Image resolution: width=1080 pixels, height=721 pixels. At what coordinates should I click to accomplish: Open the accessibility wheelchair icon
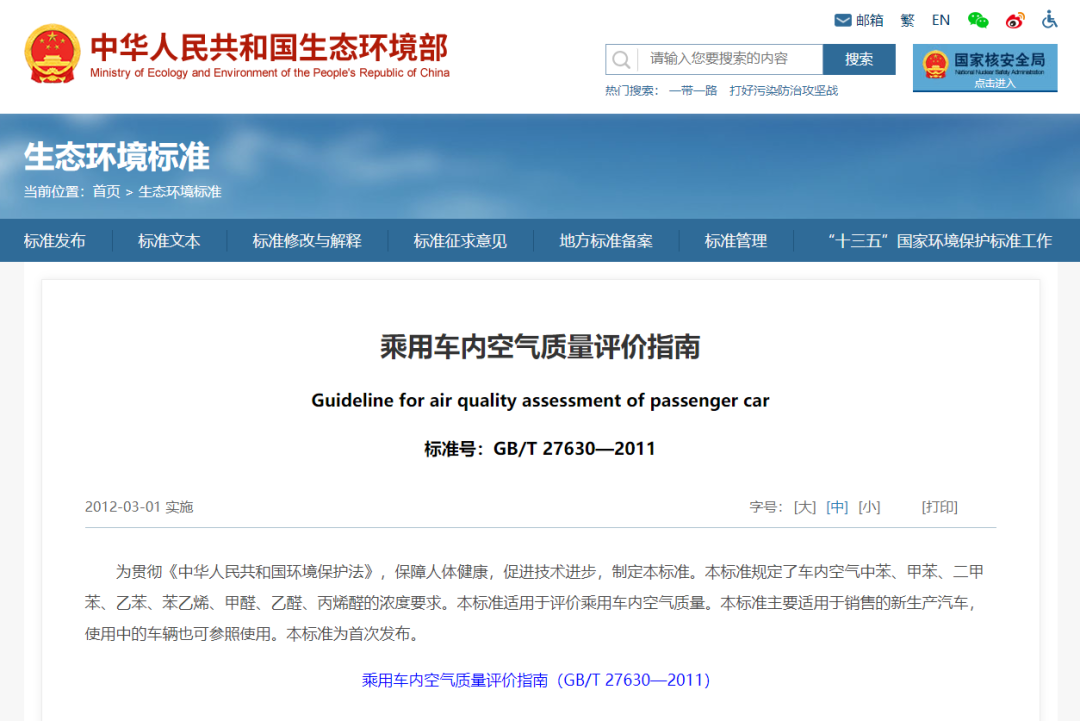pos(1049,19)
